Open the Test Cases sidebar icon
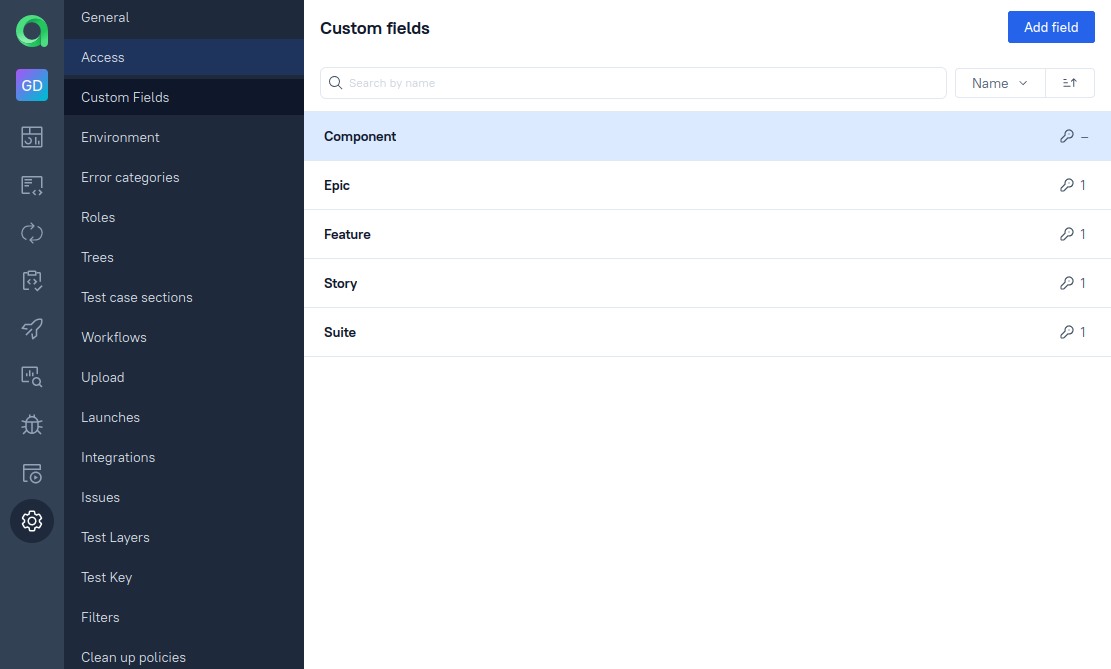1111x669 pixels. point(31,185)
